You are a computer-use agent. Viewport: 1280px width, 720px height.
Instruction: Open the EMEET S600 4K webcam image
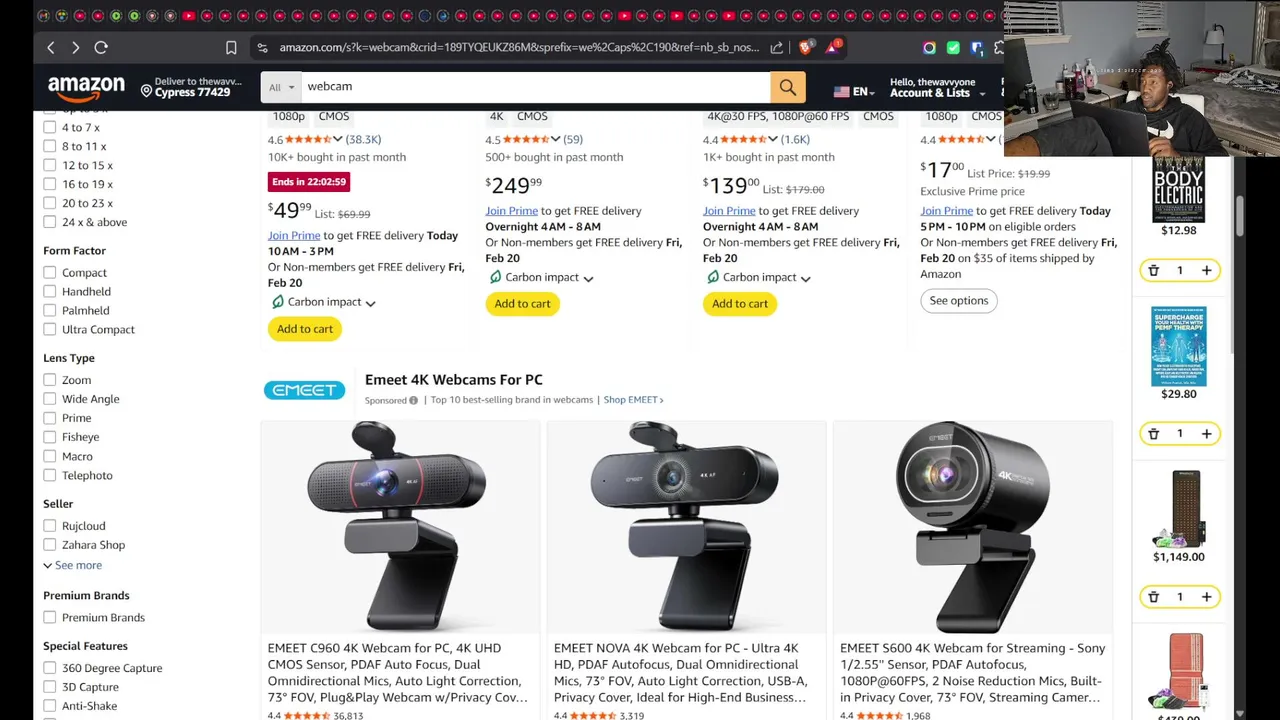[x=972, y=527]
